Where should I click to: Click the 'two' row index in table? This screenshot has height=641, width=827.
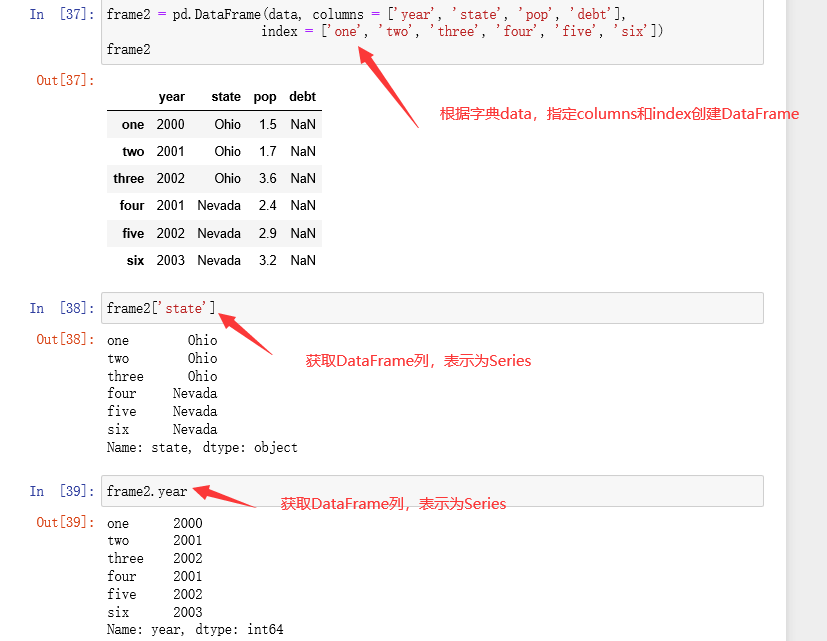[x=133, y=151]
